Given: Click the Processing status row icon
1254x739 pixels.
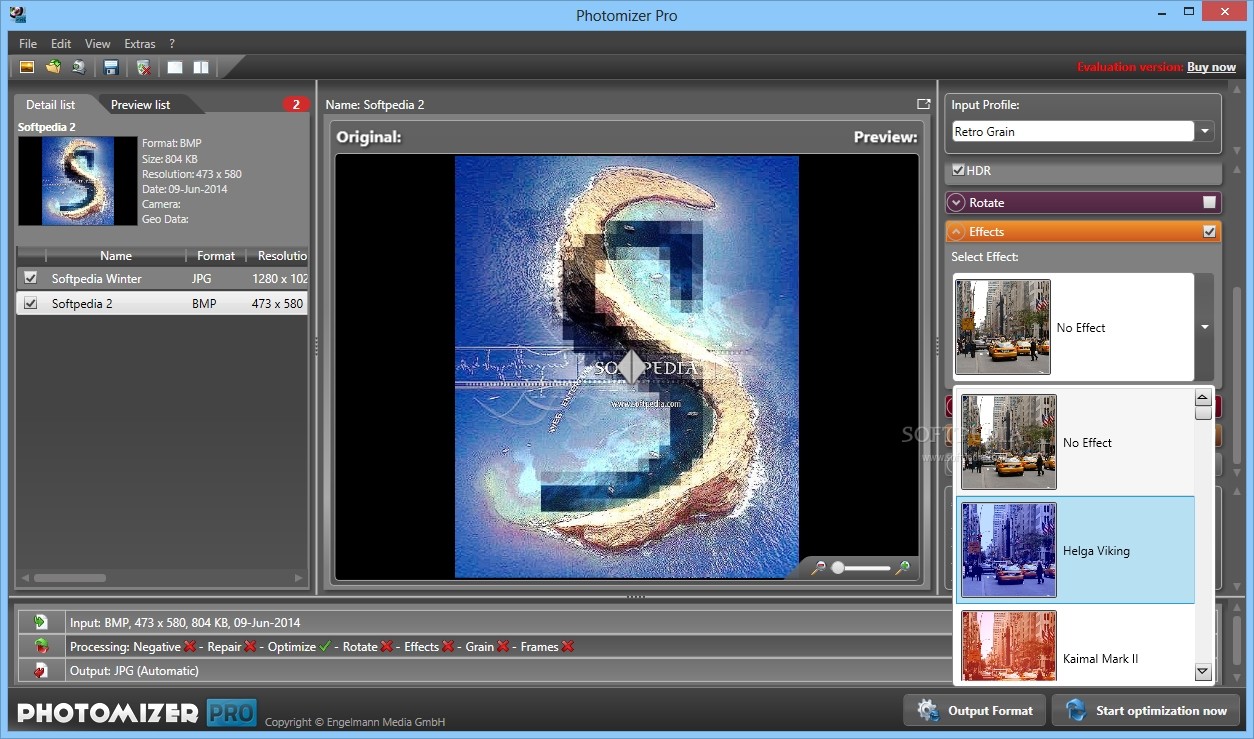Looking at the screenshot, I should coord(41,646).
